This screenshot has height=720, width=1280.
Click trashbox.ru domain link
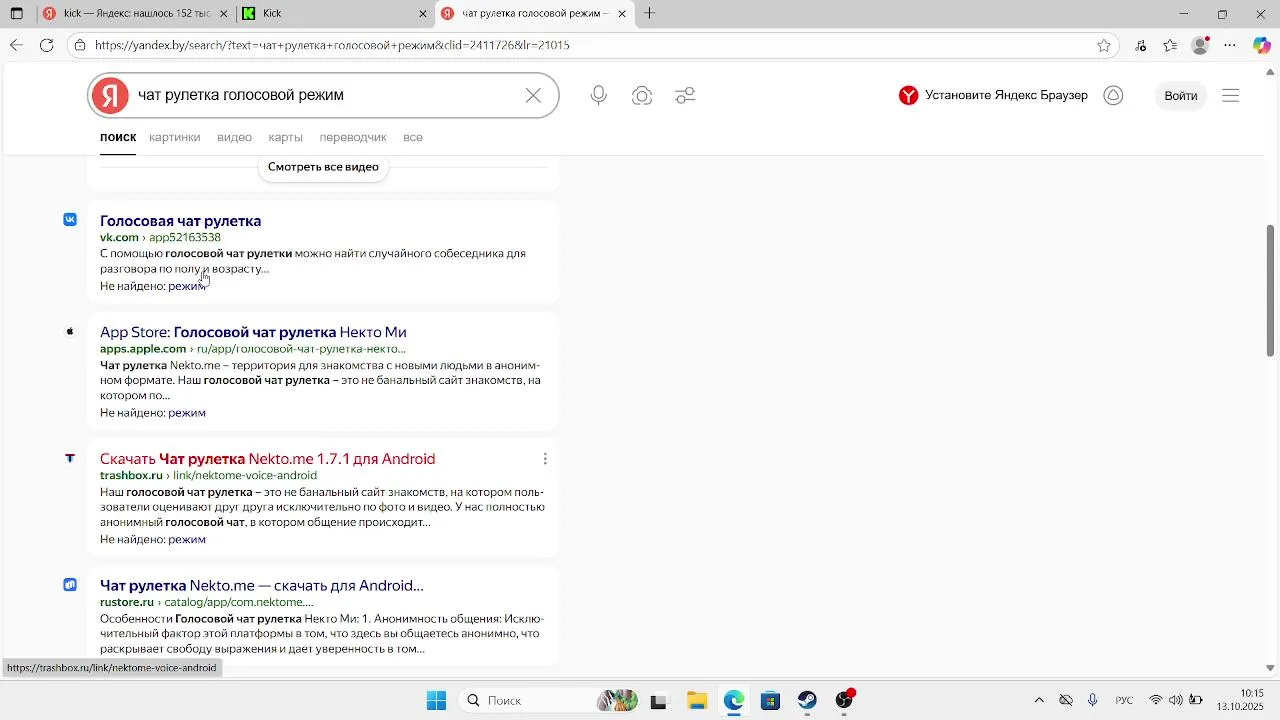point(131,476)
